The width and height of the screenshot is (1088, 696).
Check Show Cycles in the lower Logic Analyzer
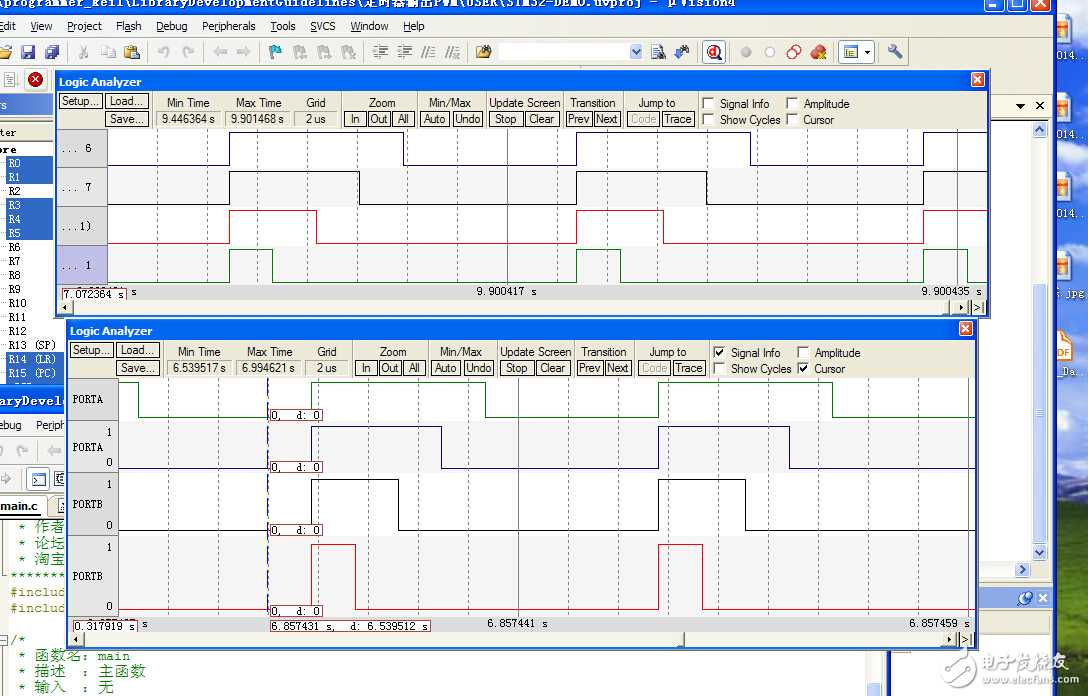tap(719, 368)
